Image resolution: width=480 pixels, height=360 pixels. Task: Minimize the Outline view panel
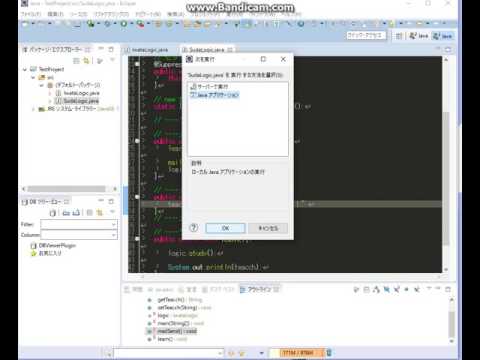pyautogui.click(x=438, y=288)
